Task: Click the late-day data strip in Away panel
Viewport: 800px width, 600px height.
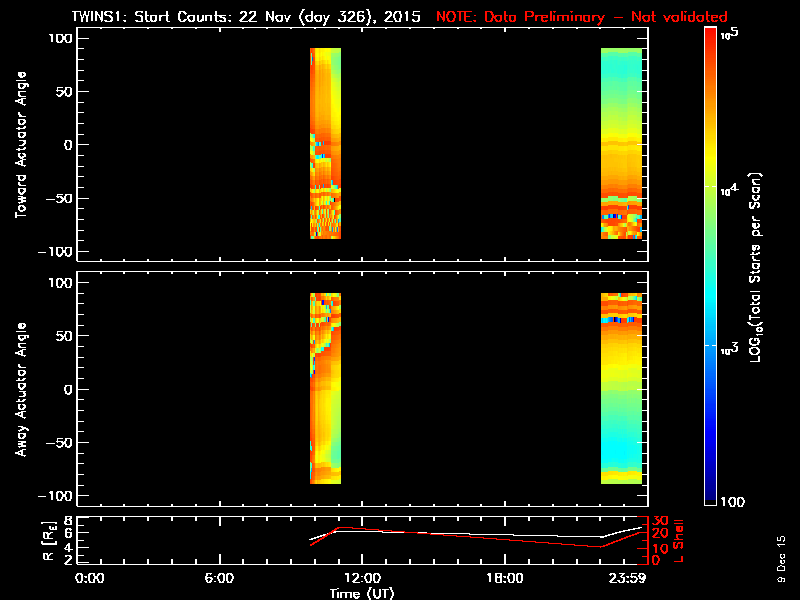Action: click(621, 388)
